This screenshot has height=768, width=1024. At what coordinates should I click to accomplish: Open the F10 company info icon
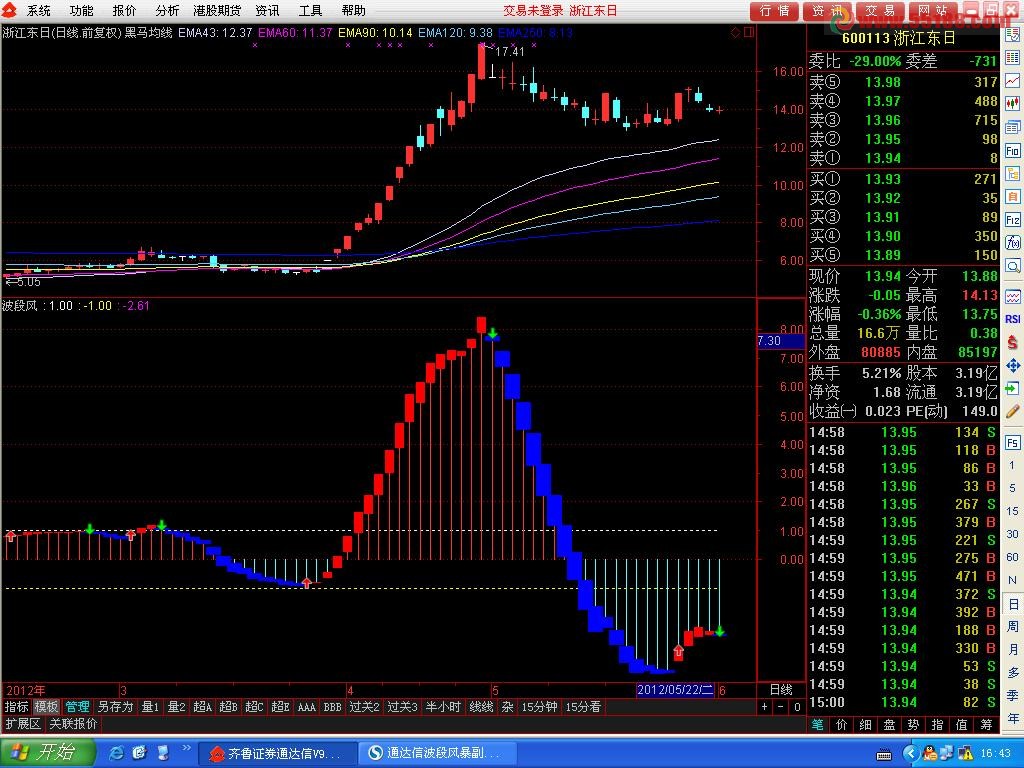1013,151
